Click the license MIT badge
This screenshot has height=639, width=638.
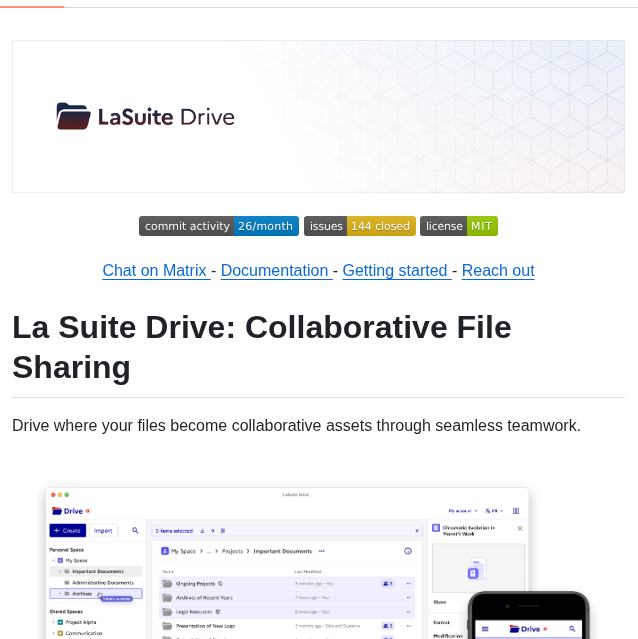point(459,226)
